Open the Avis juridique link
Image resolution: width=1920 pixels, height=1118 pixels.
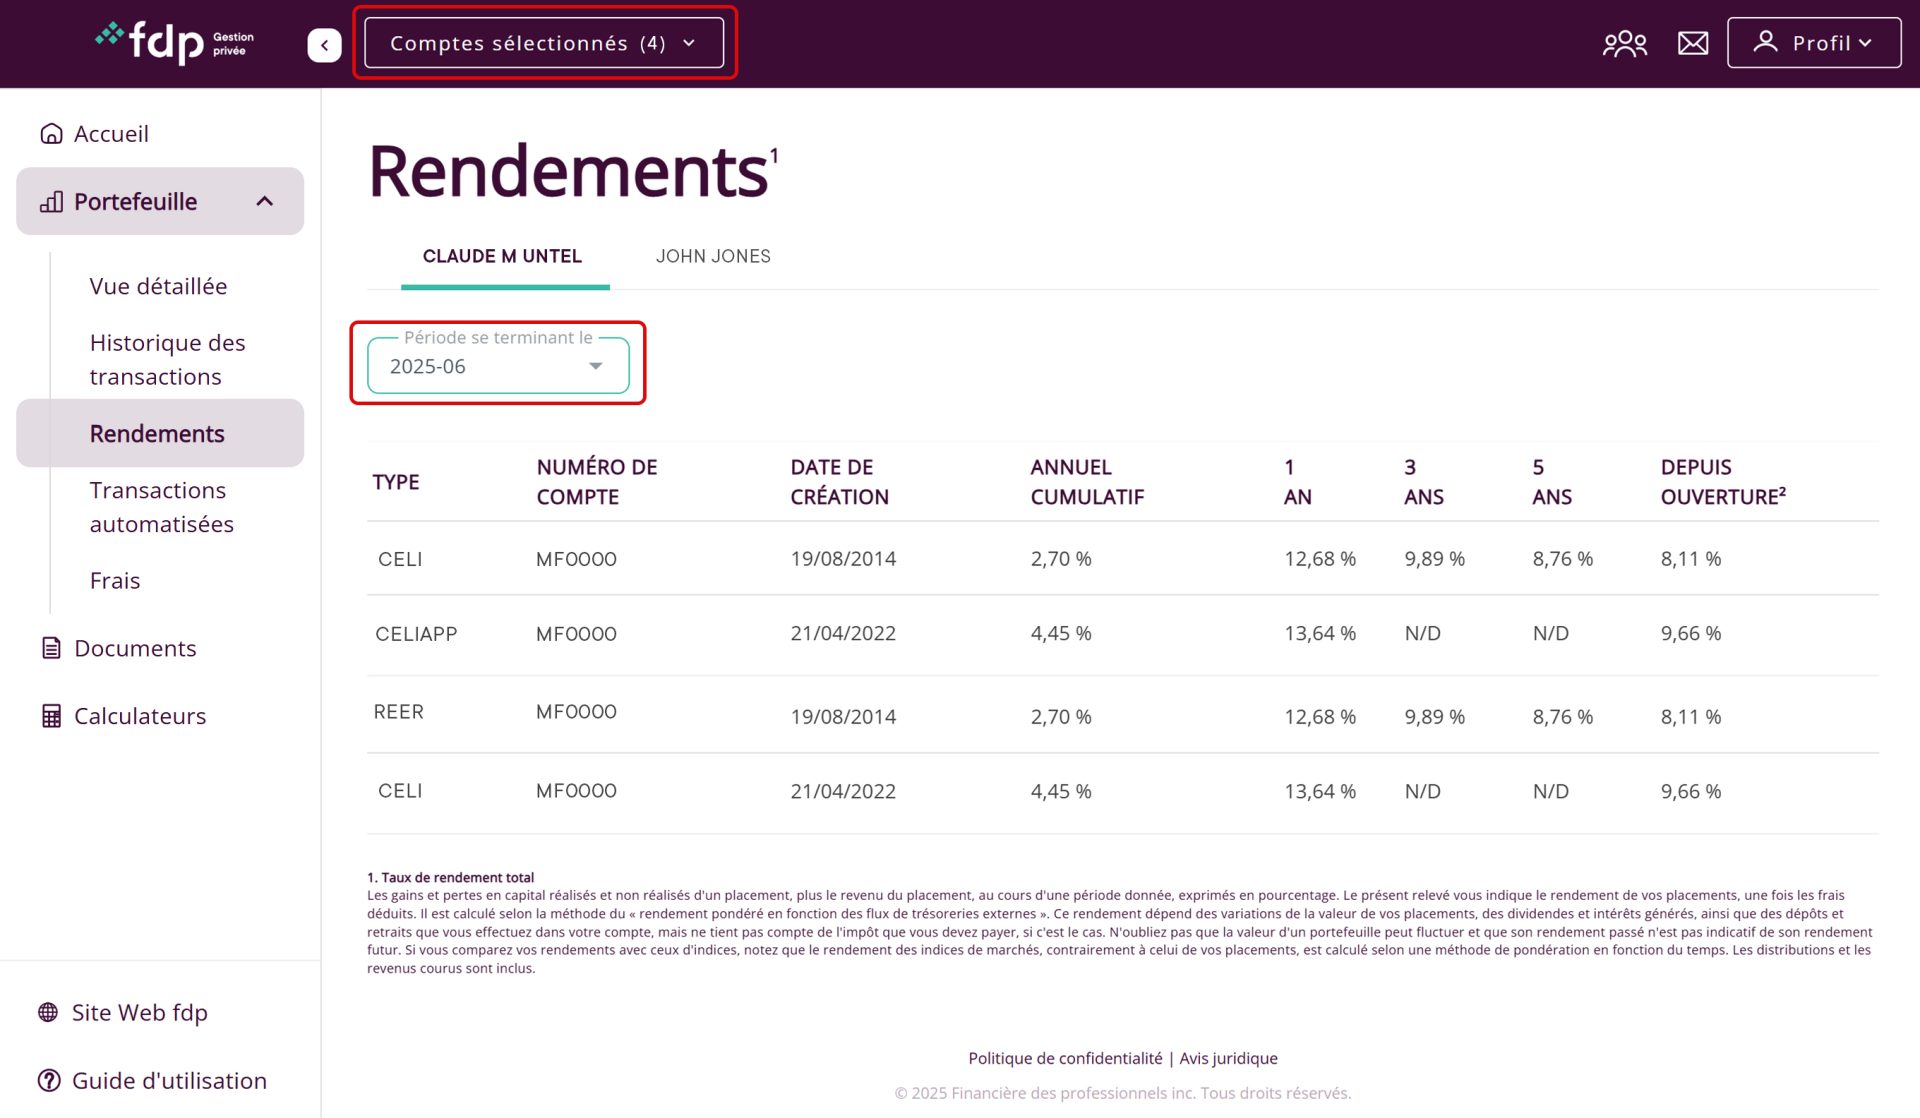click(x=1228, y=1058)
